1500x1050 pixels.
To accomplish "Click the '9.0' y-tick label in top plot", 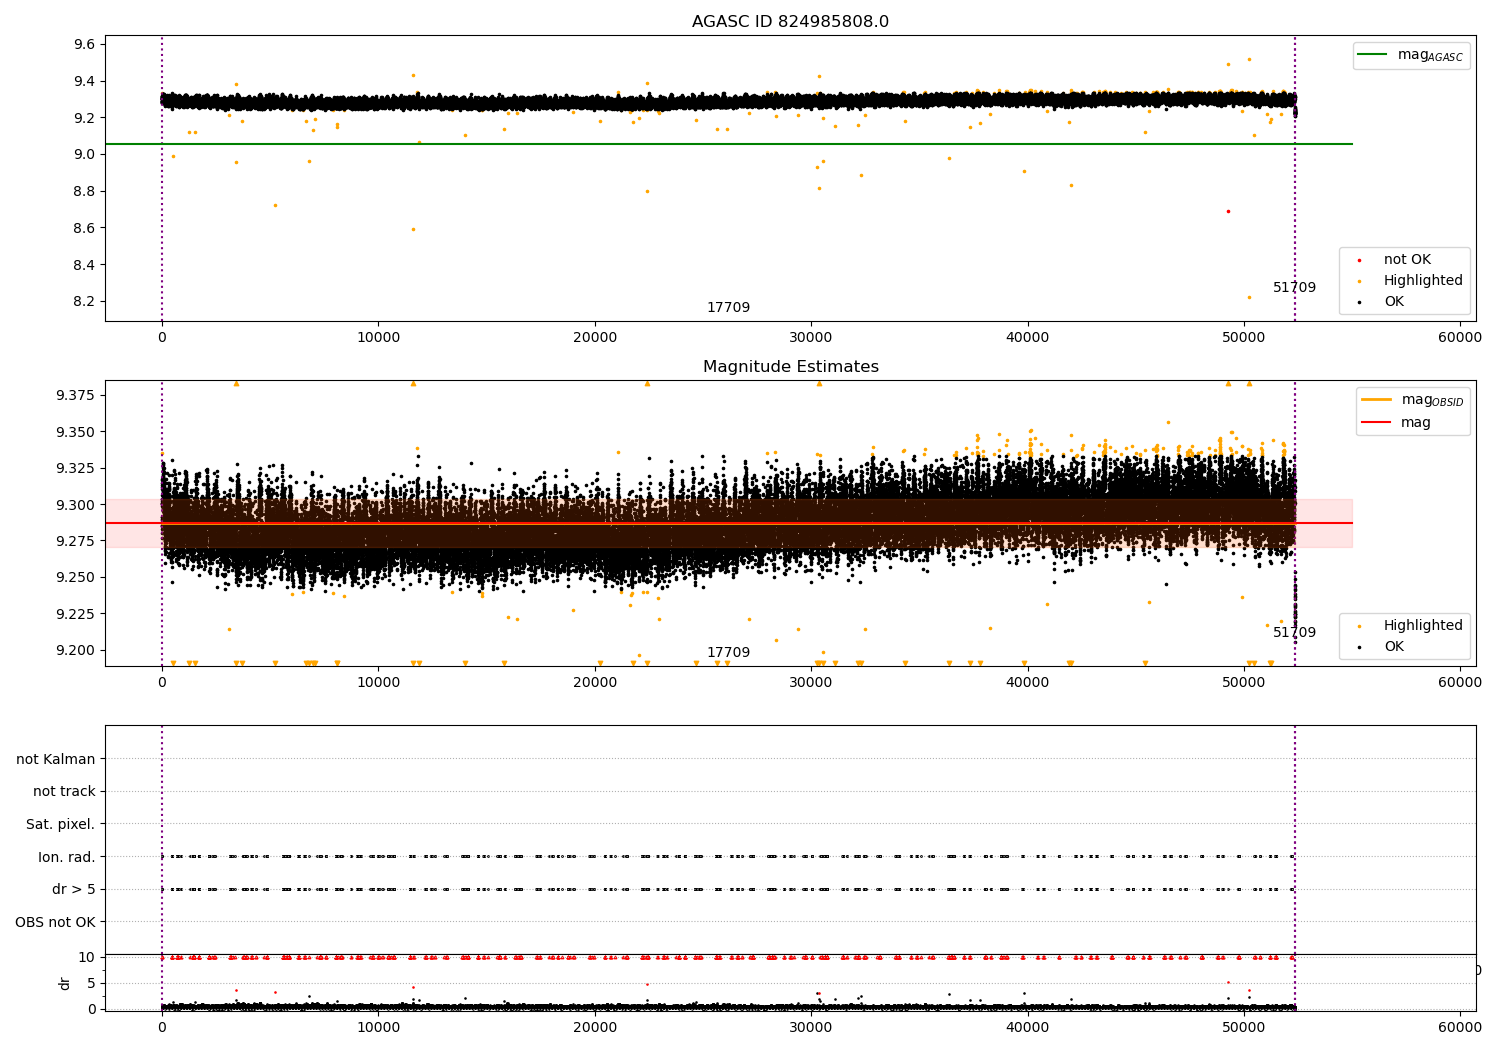I will (85, 154).
